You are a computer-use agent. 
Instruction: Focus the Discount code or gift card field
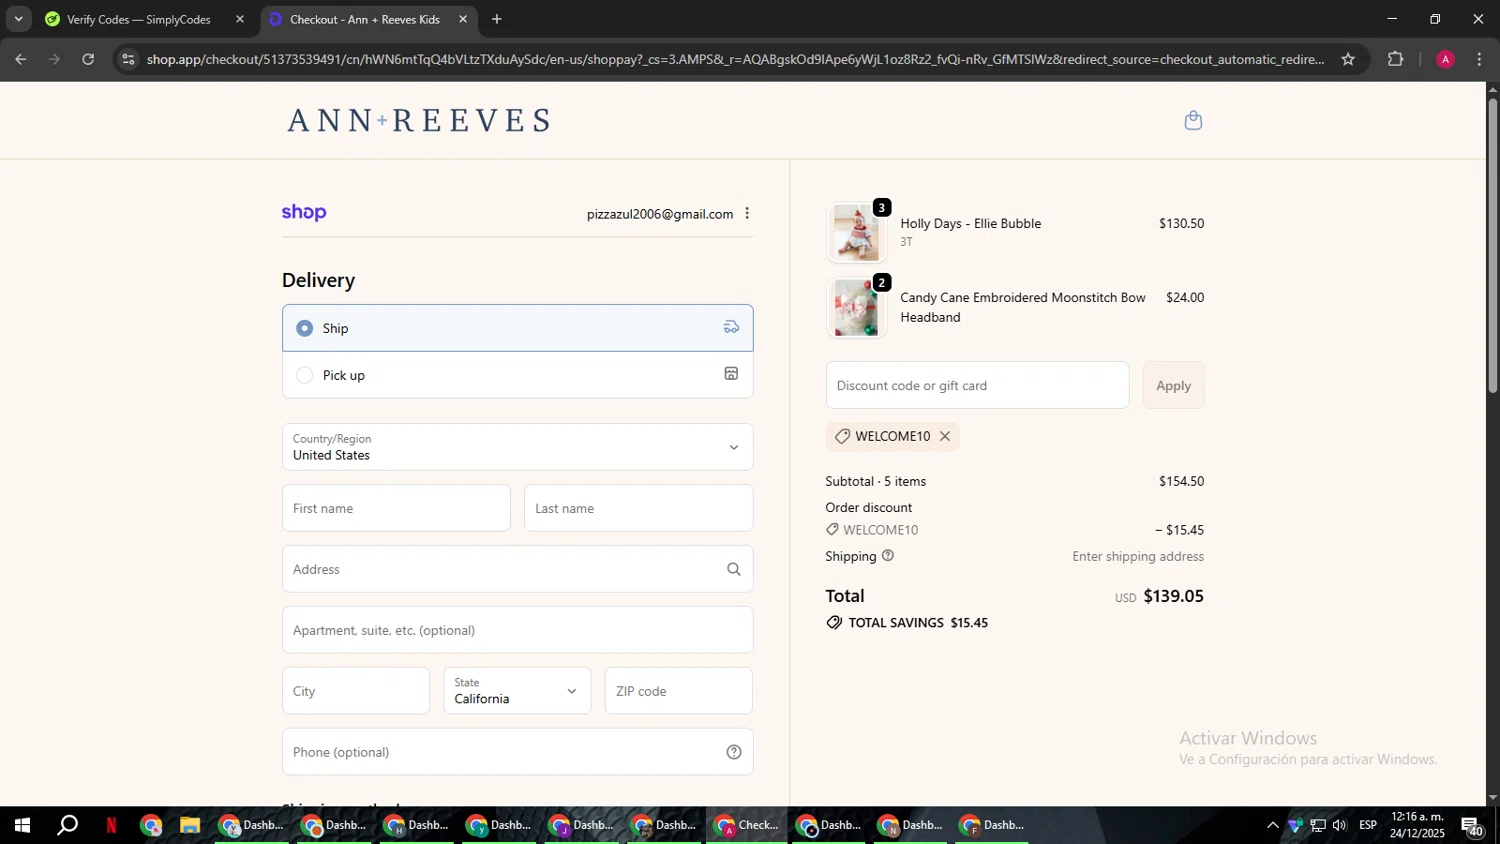point(977,385)
